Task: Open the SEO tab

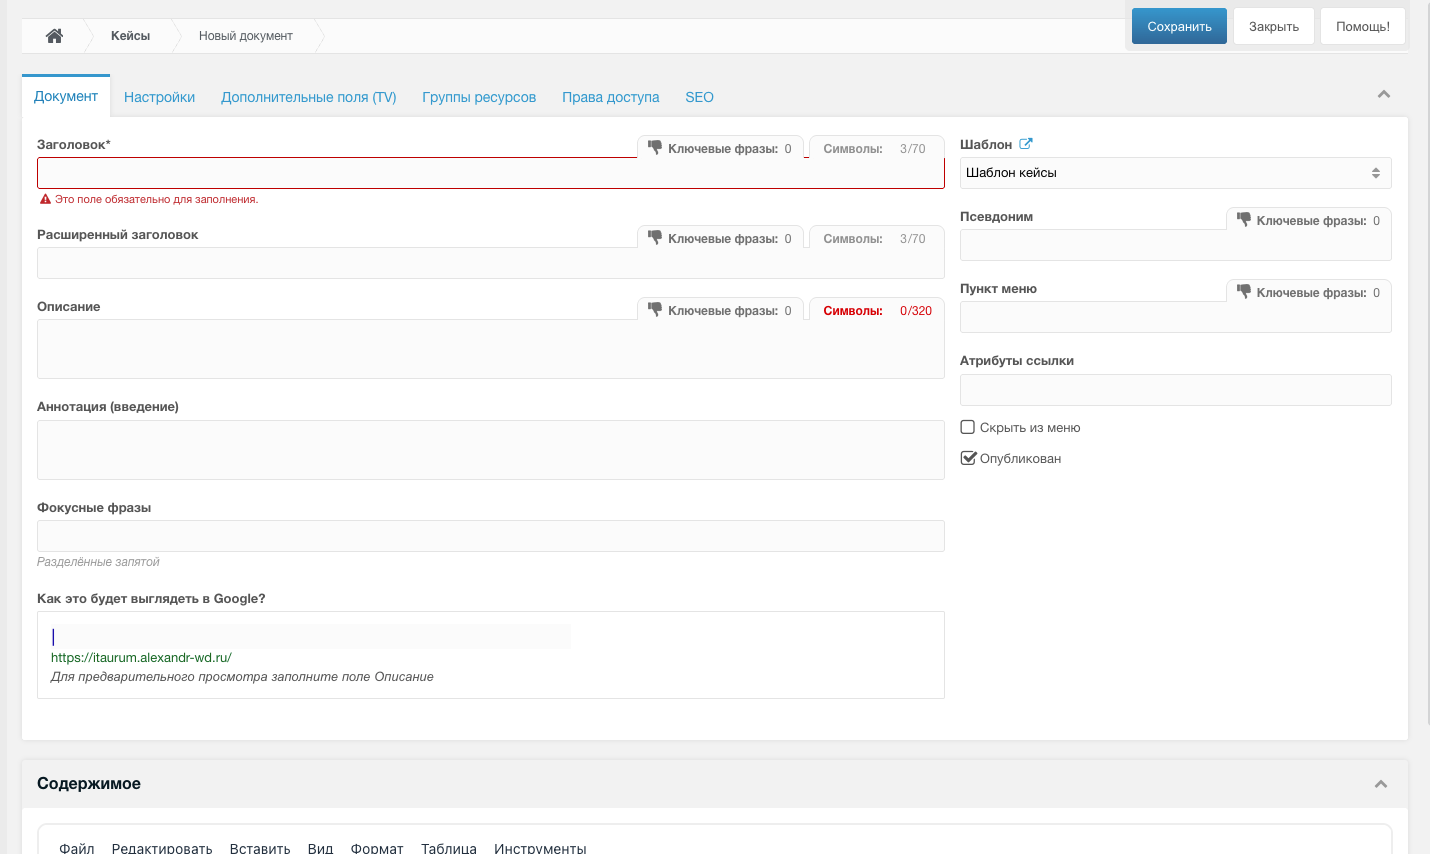Action: [x=699, y=97]
